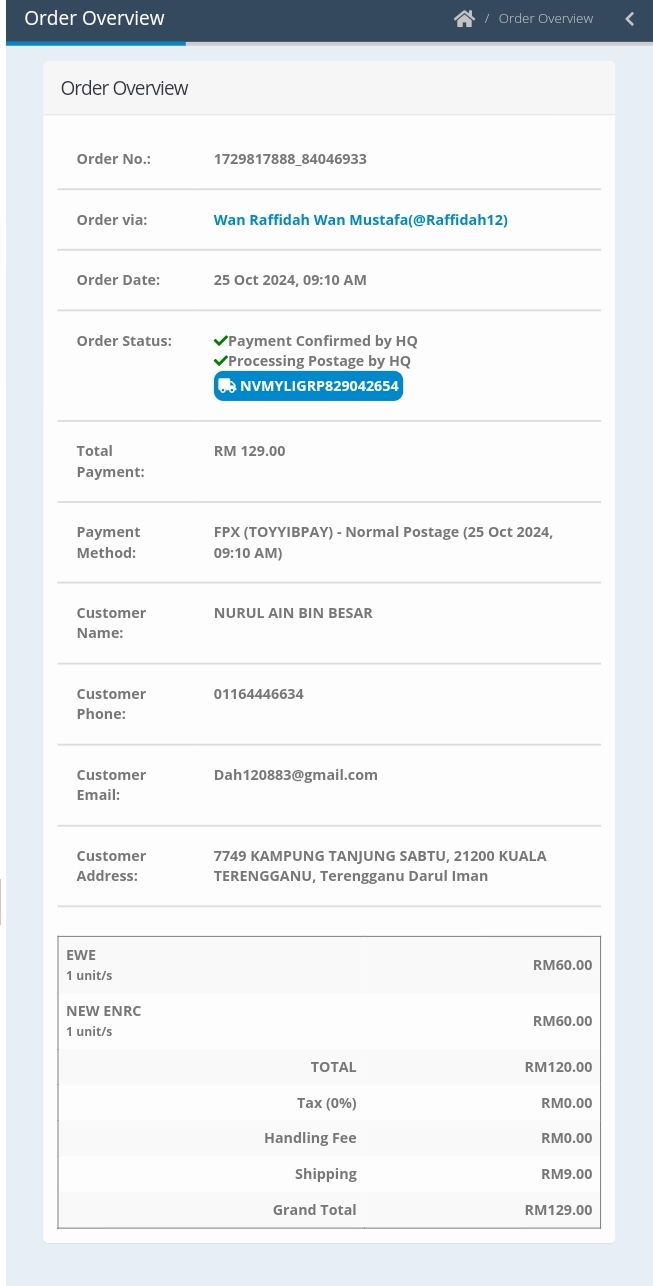Click Grand Total RM129.00 amount

point(558,1210)
